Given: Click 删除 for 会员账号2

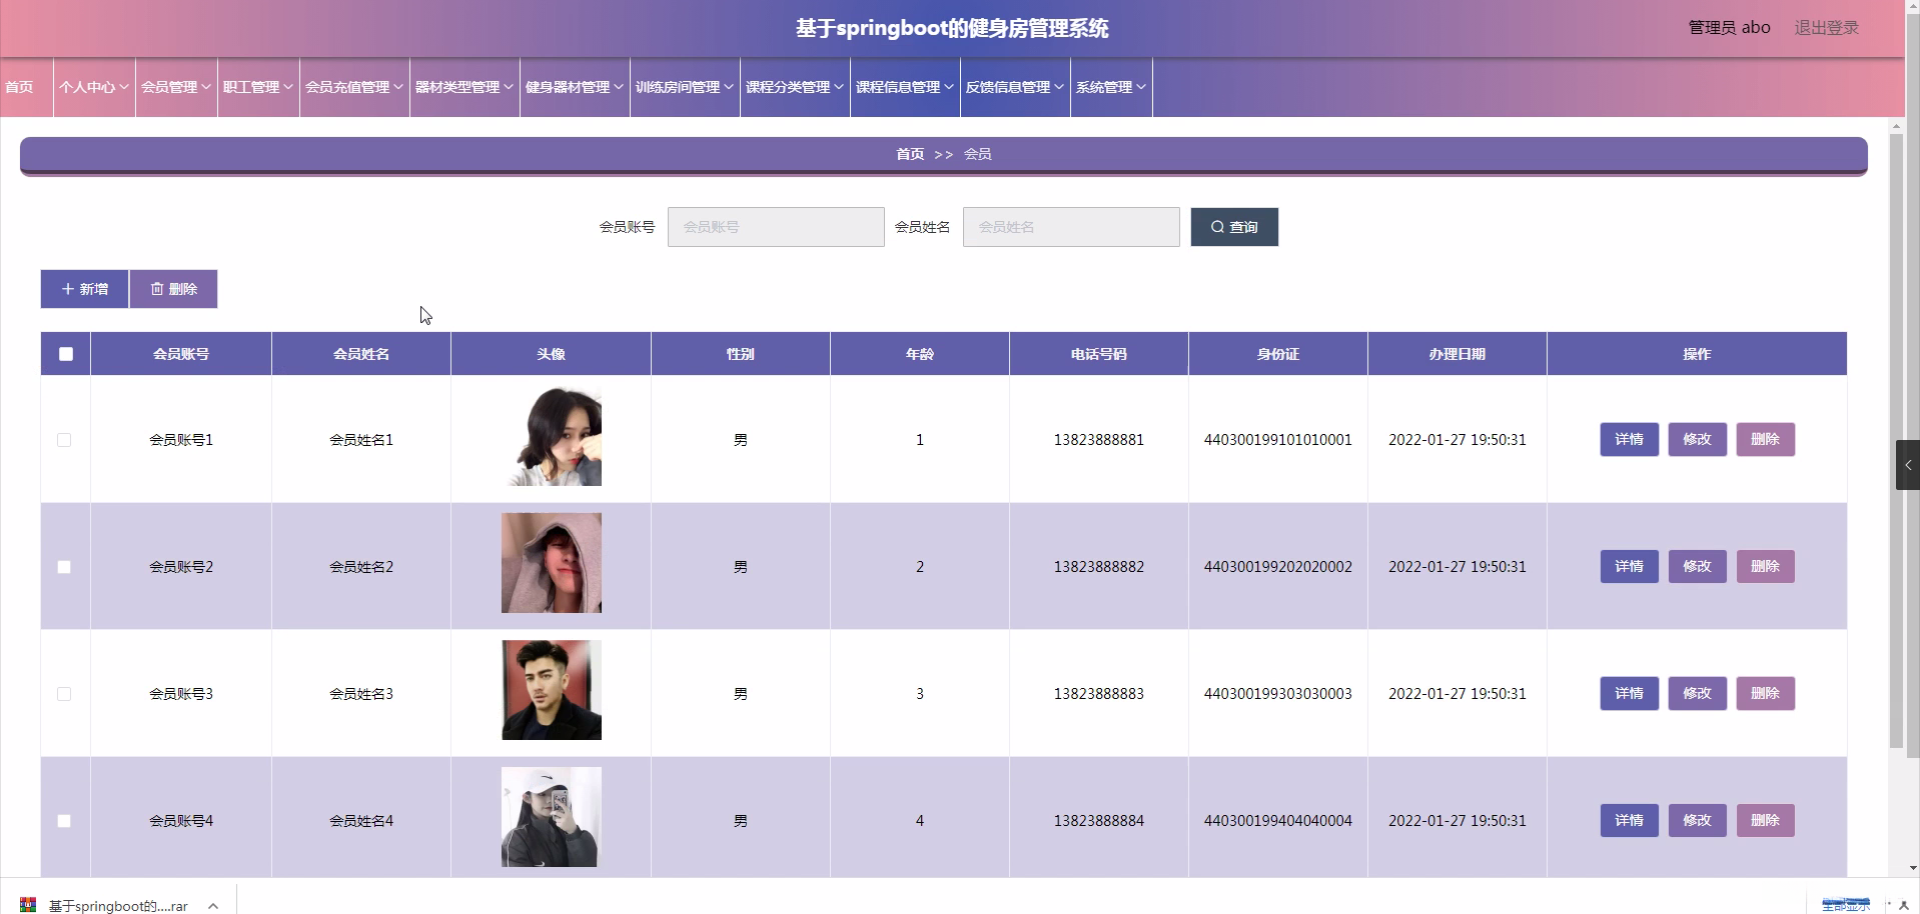Looking at the screenshot, I should point(1765,566).
